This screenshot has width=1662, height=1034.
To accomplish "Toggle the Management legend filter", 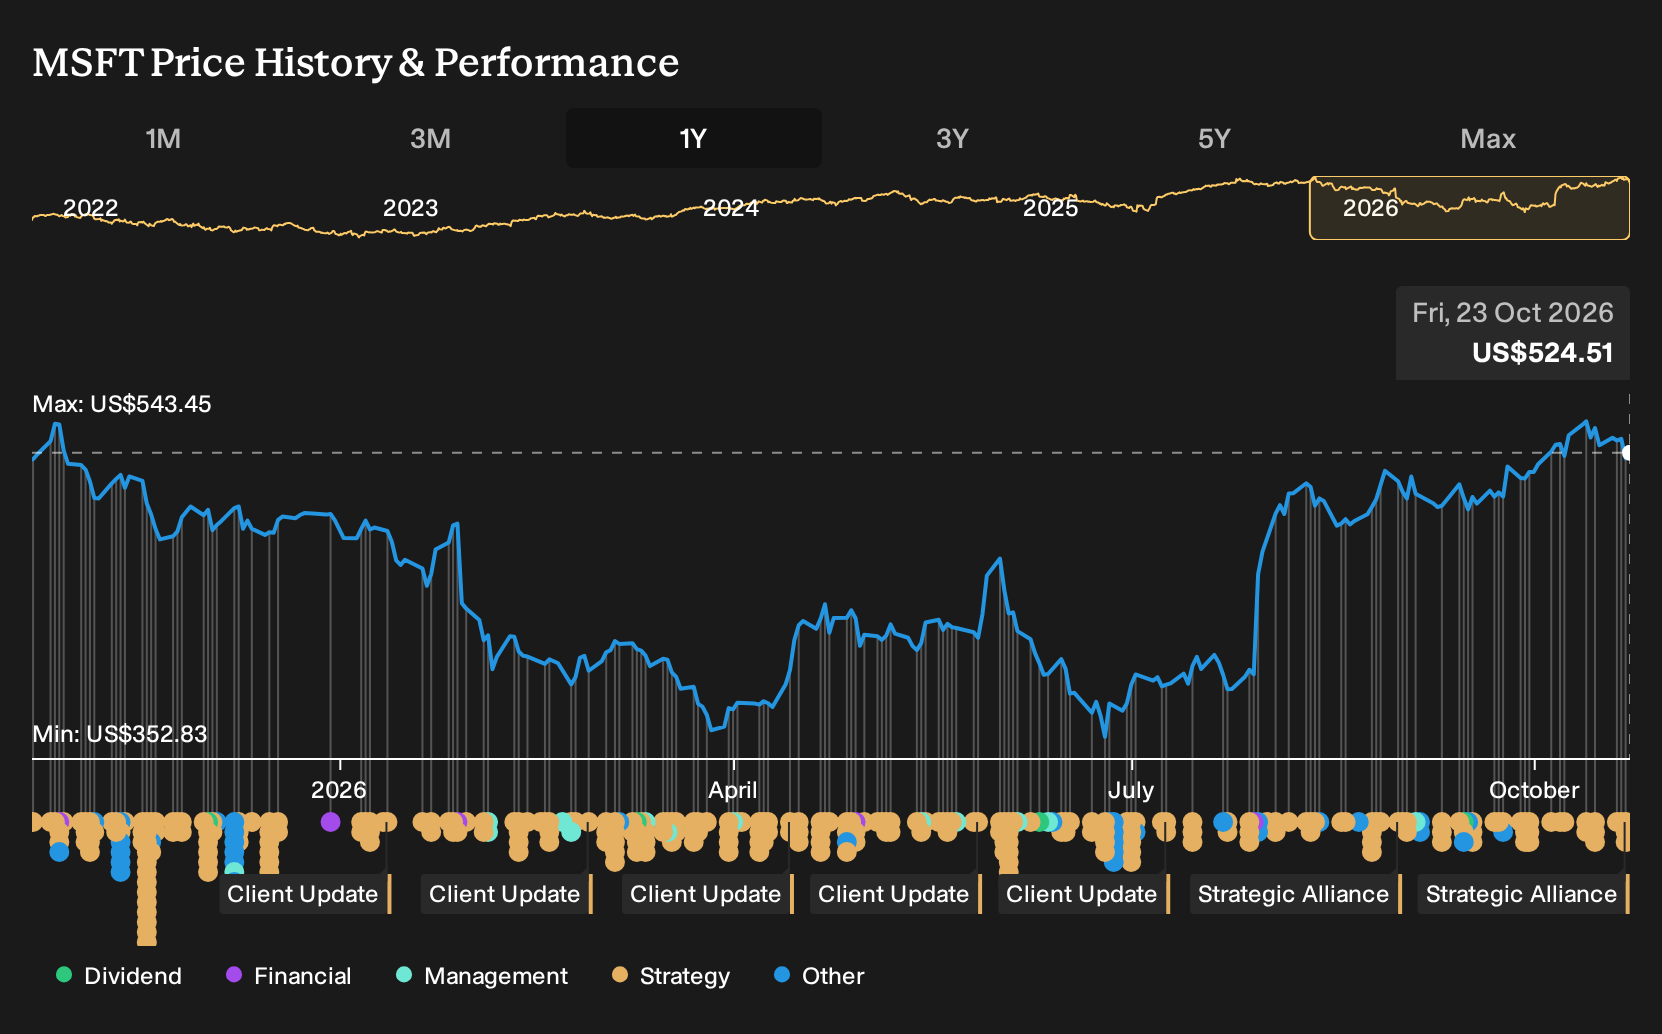I will pos(482,976).
